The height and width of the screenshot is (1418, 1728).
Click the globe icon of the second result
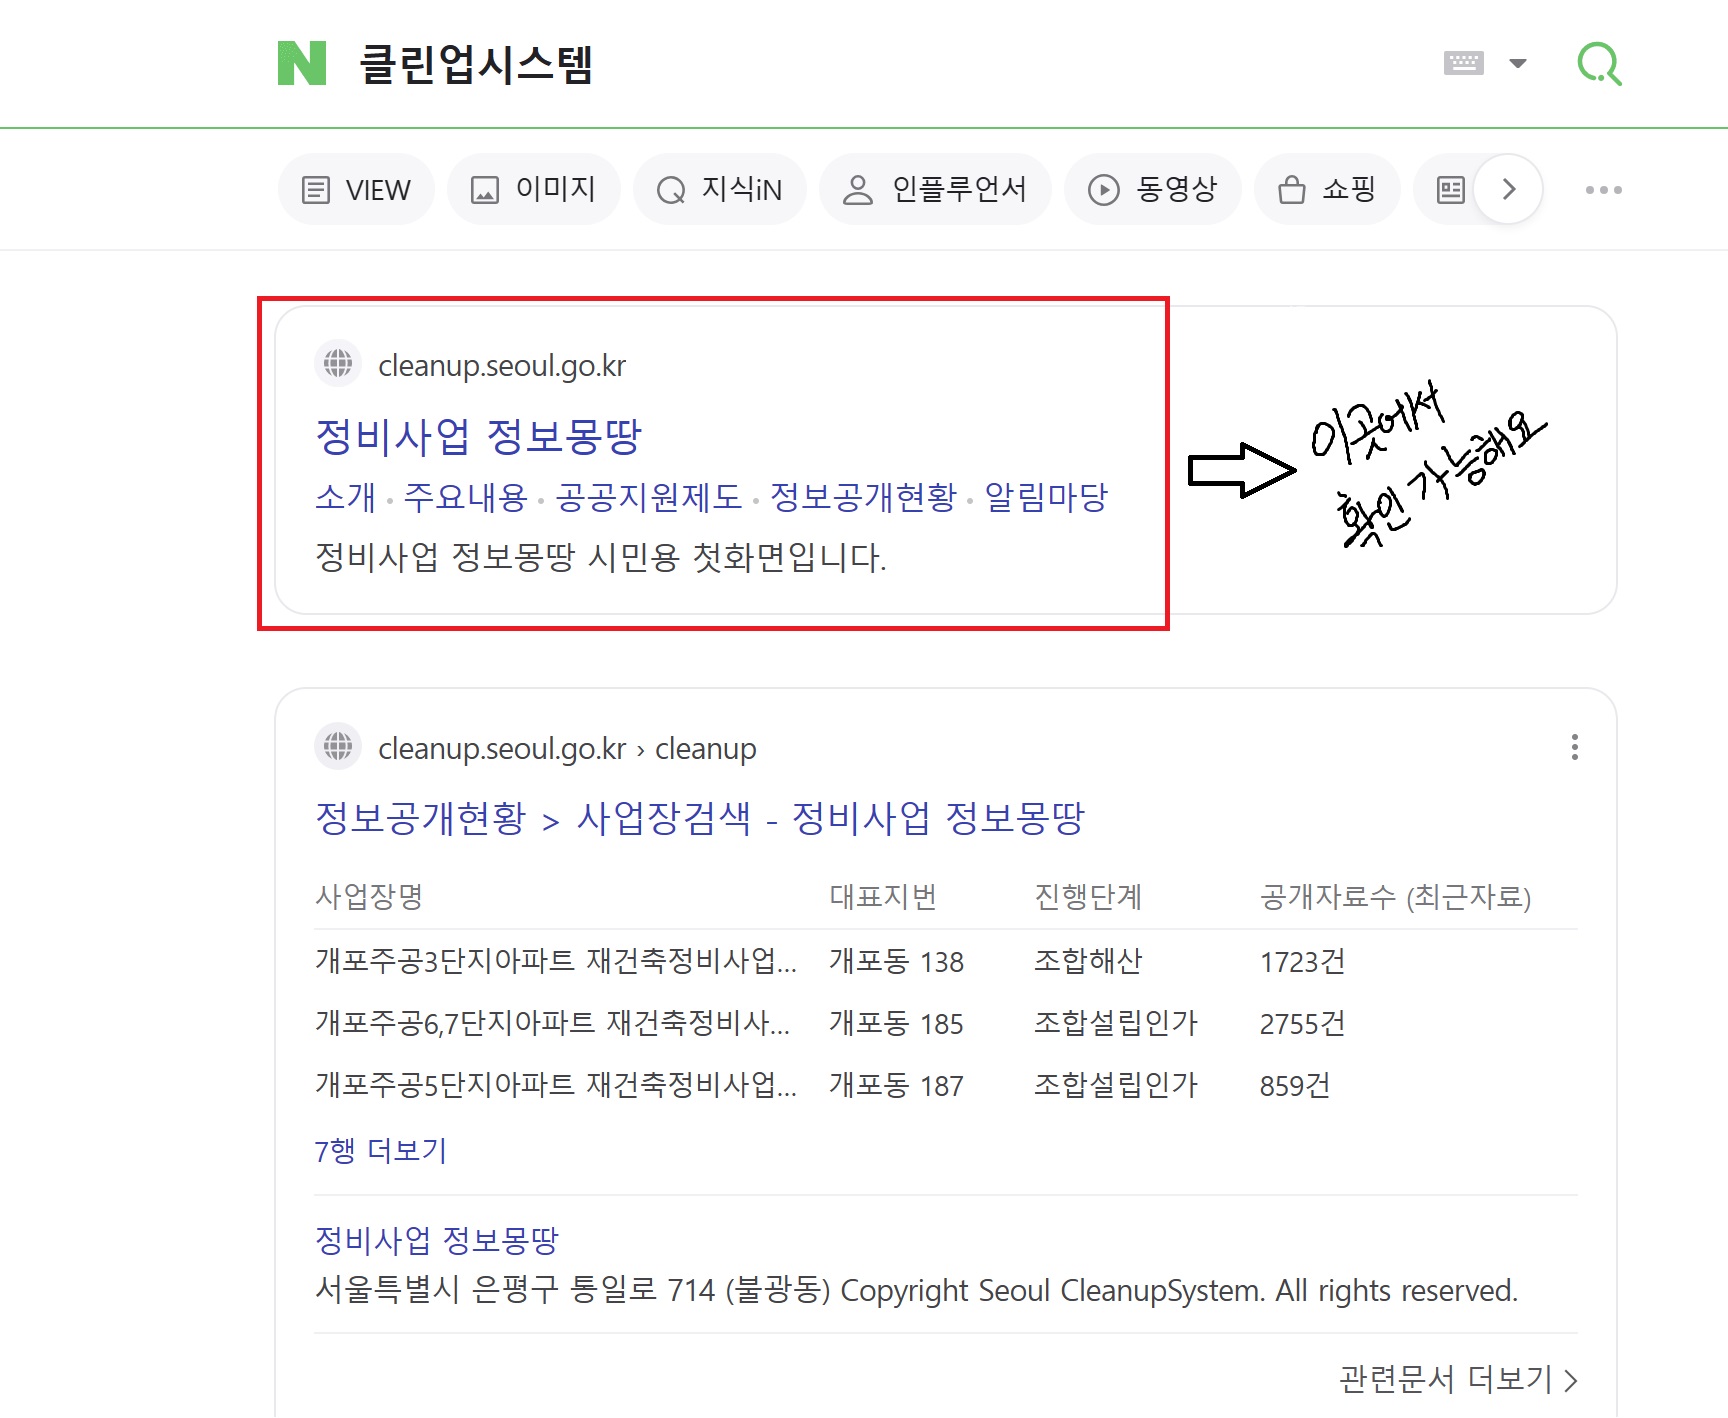coord(338,746)
